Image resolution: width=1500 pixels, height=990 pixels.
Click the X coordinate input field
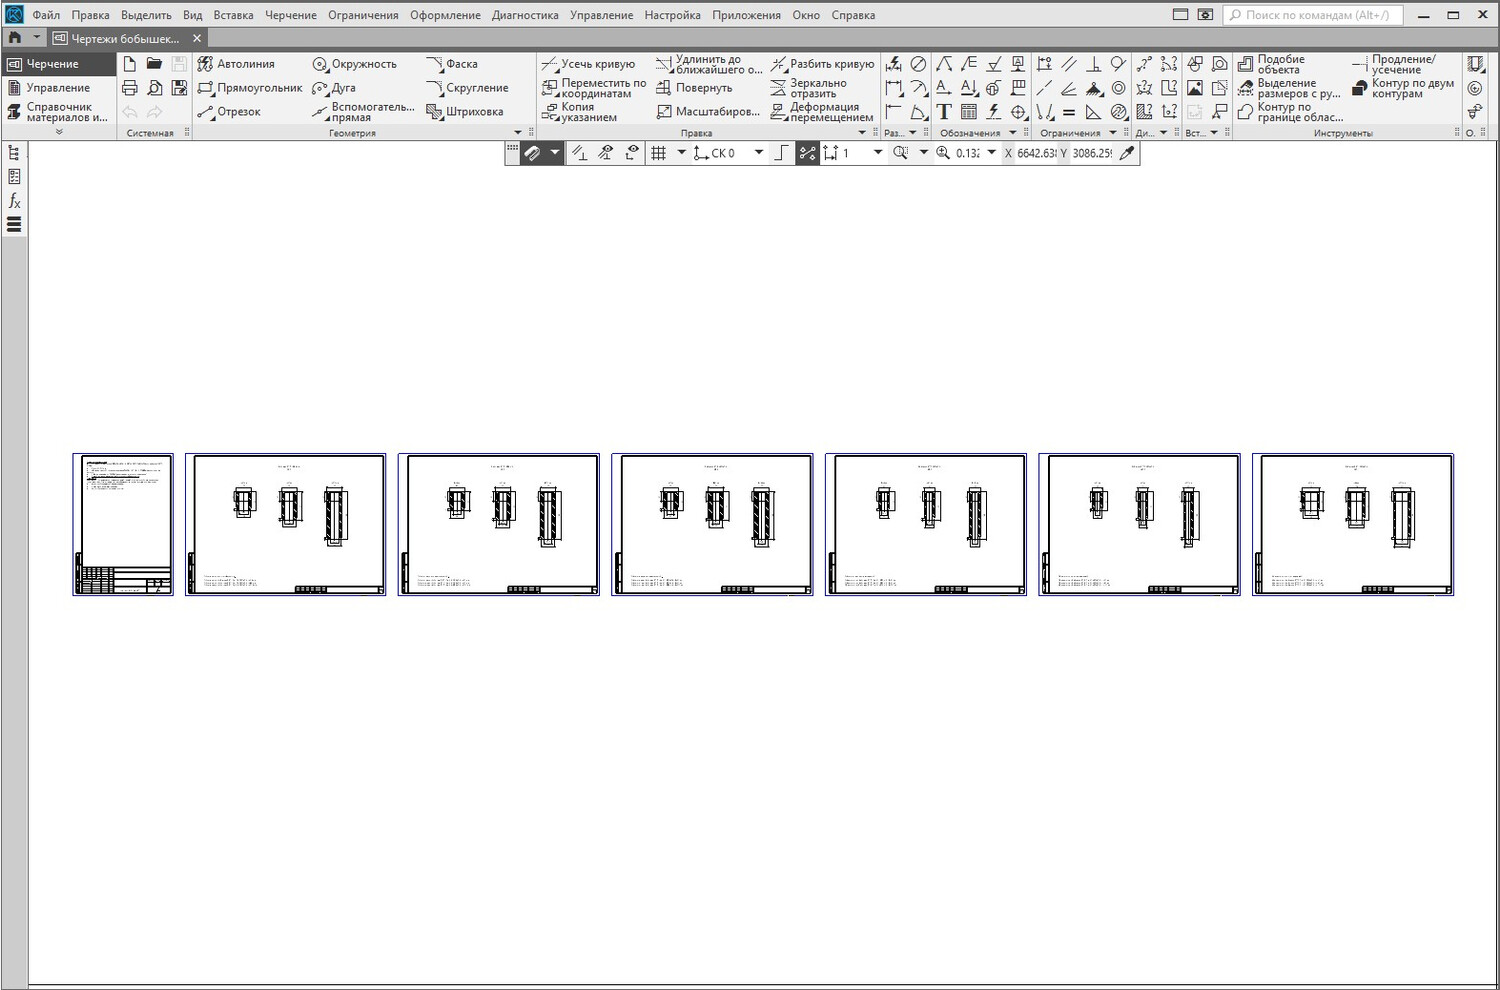point(1036,153)
